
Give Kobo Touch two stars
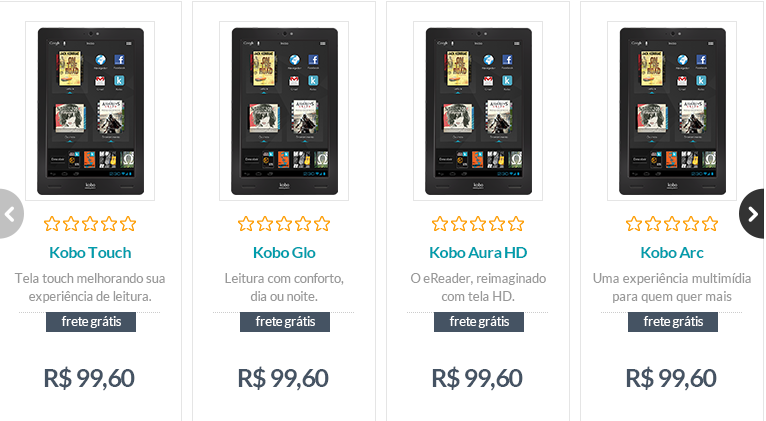tap(71, 224)
